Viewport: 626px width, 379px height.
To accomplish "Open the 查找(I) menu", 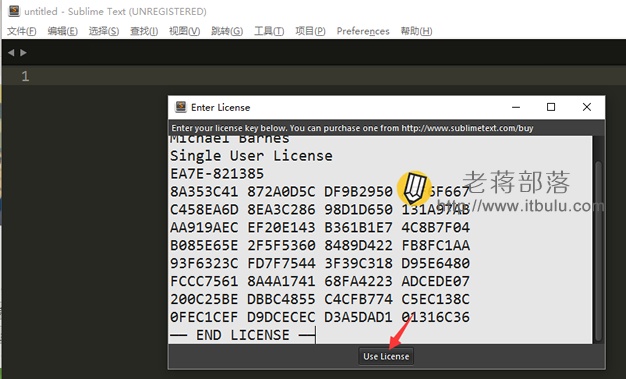I will point(144,31).
